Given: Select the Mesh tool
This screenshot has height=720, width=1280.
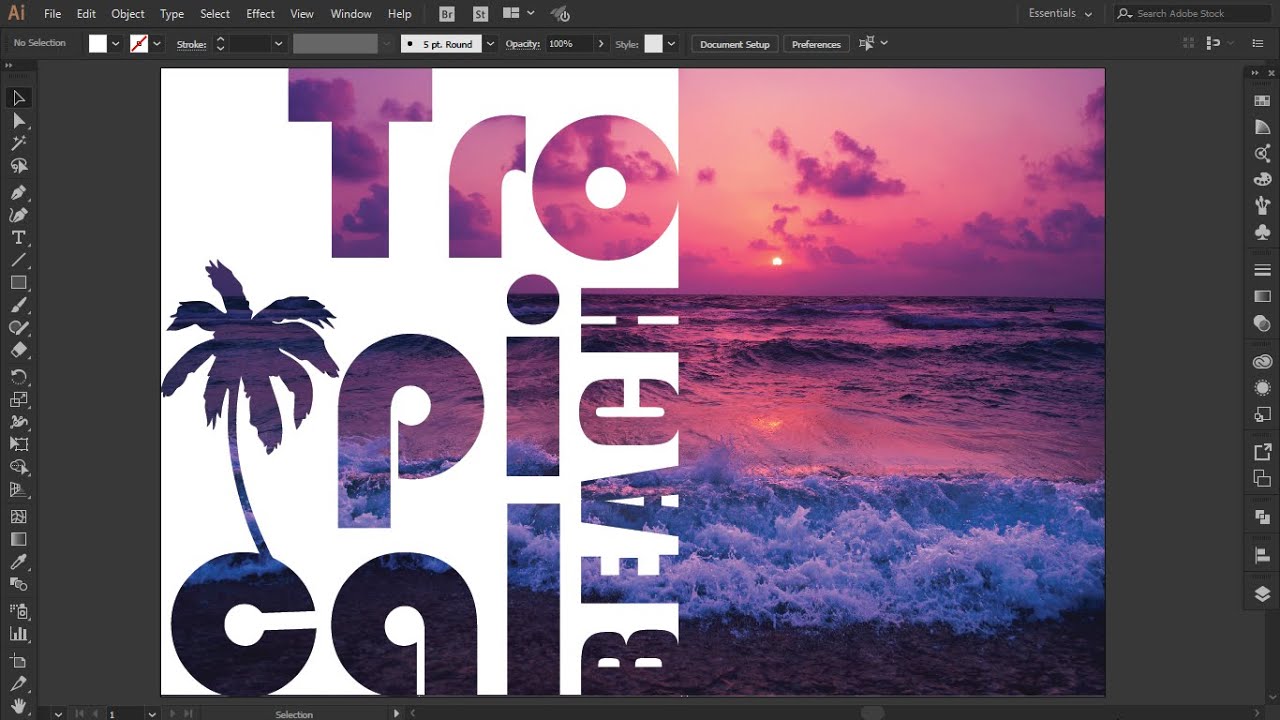Looking at the screenshot, I should [18, 517].
